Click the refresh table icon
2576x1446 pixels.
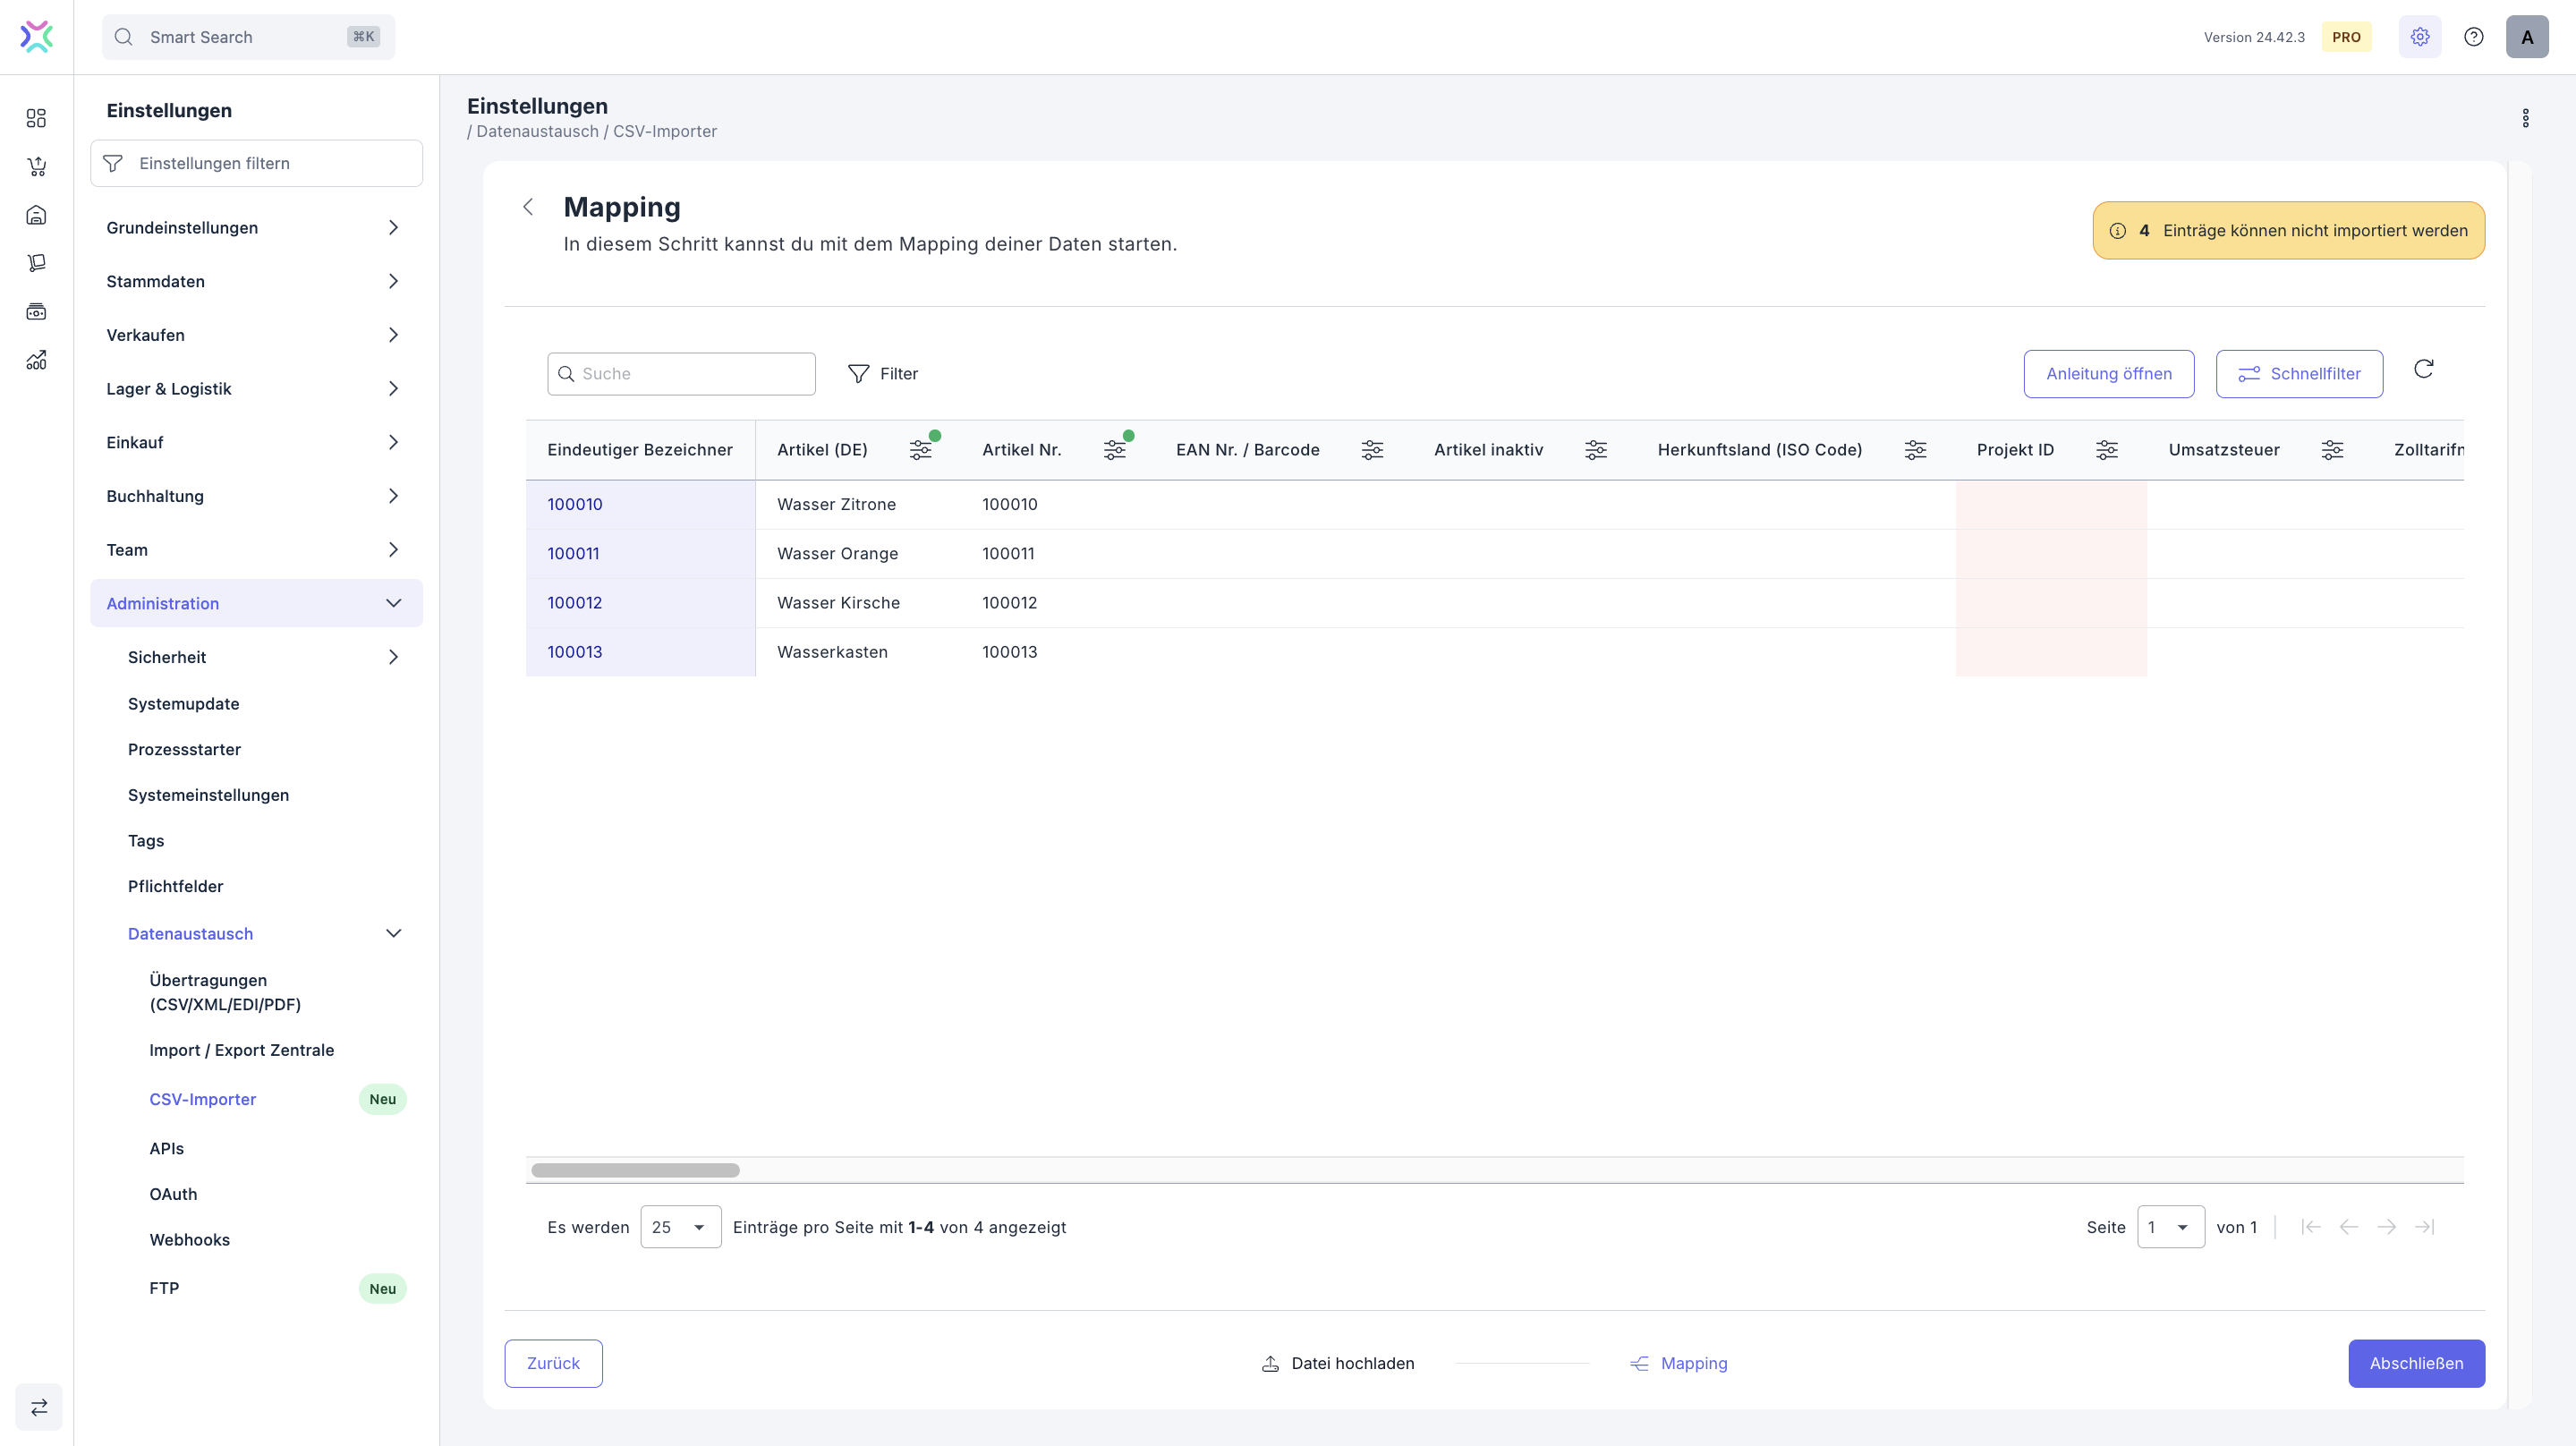pyautogui.click(x=2423, y=370)
